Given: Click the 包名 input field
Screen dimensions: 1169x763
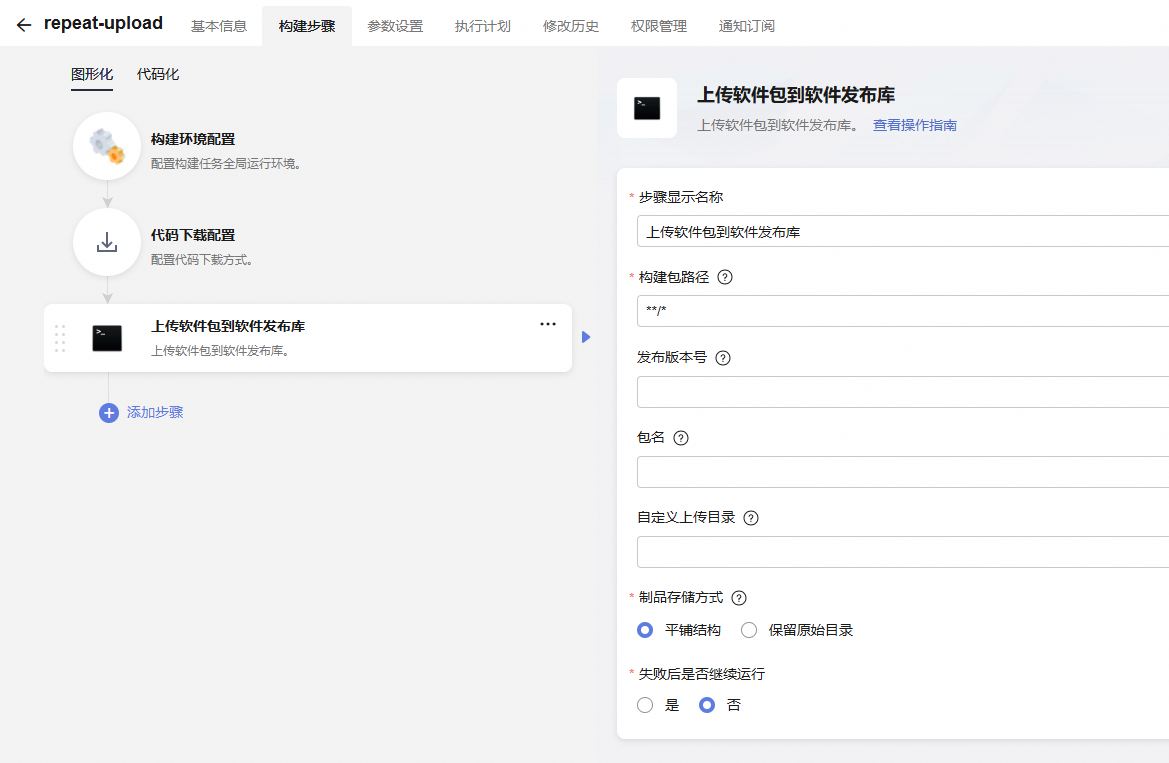Looking at the screenshot, I should point(903,472).
